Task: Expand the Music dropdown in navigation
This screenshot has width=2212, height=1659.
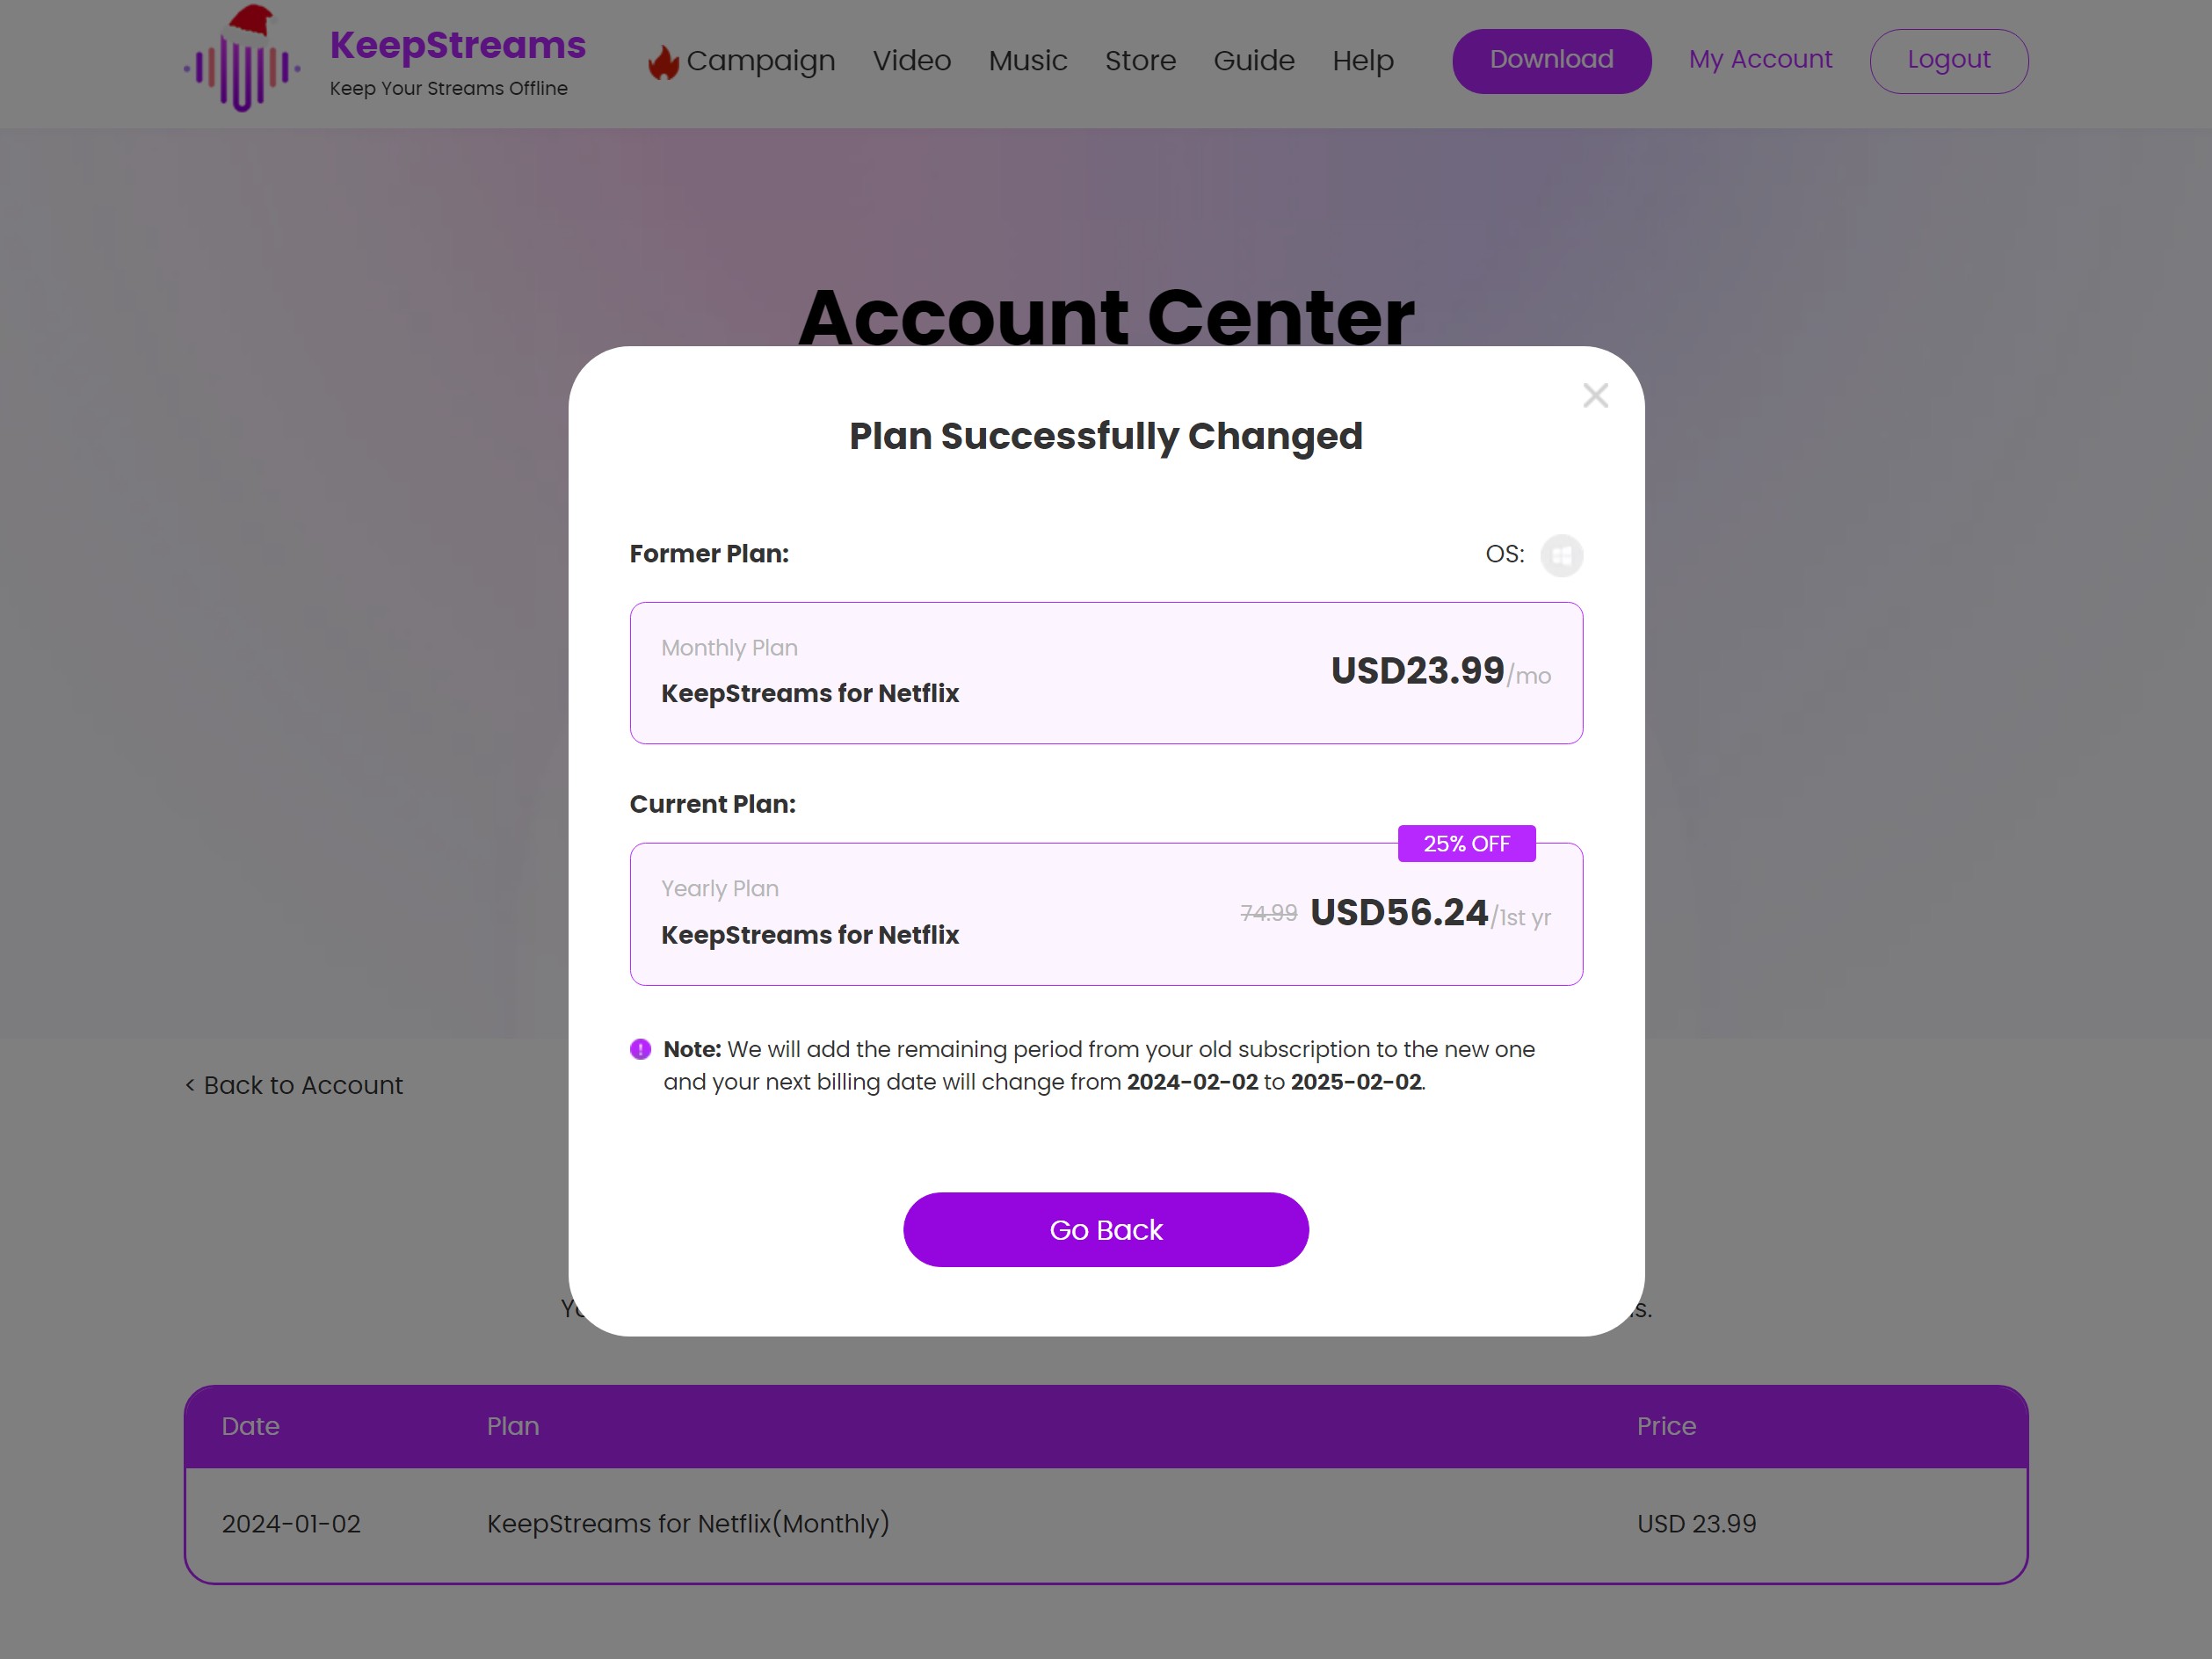Action: click(1026, 61)
